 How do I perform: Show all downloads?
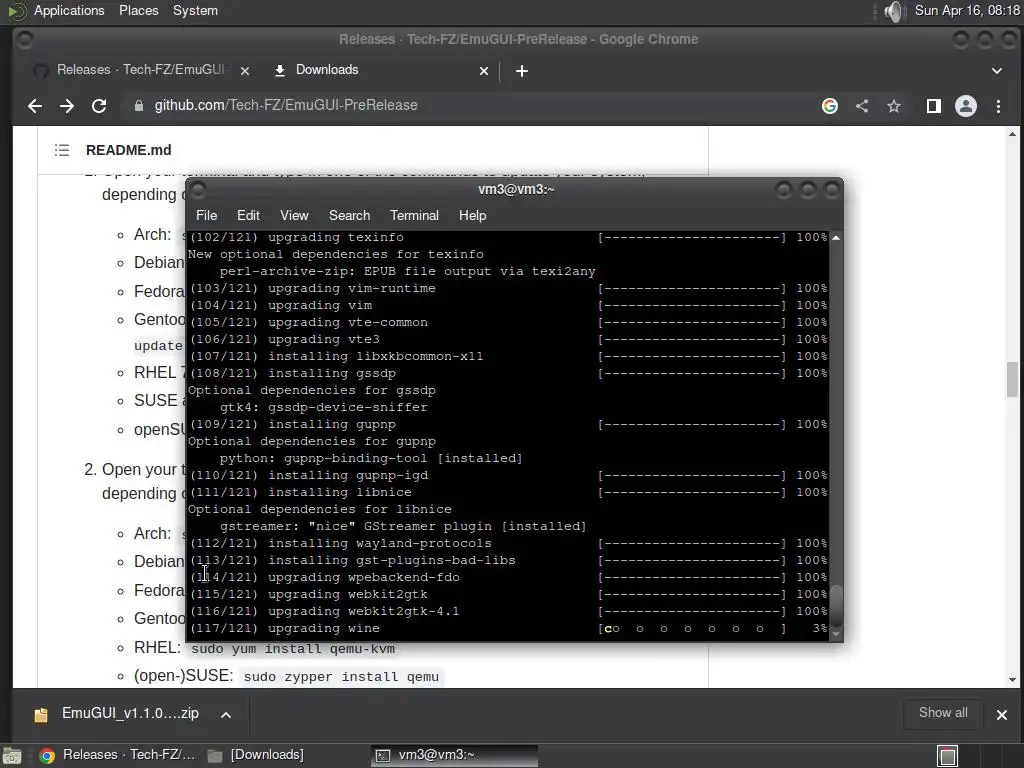click(x=943, y=712)
